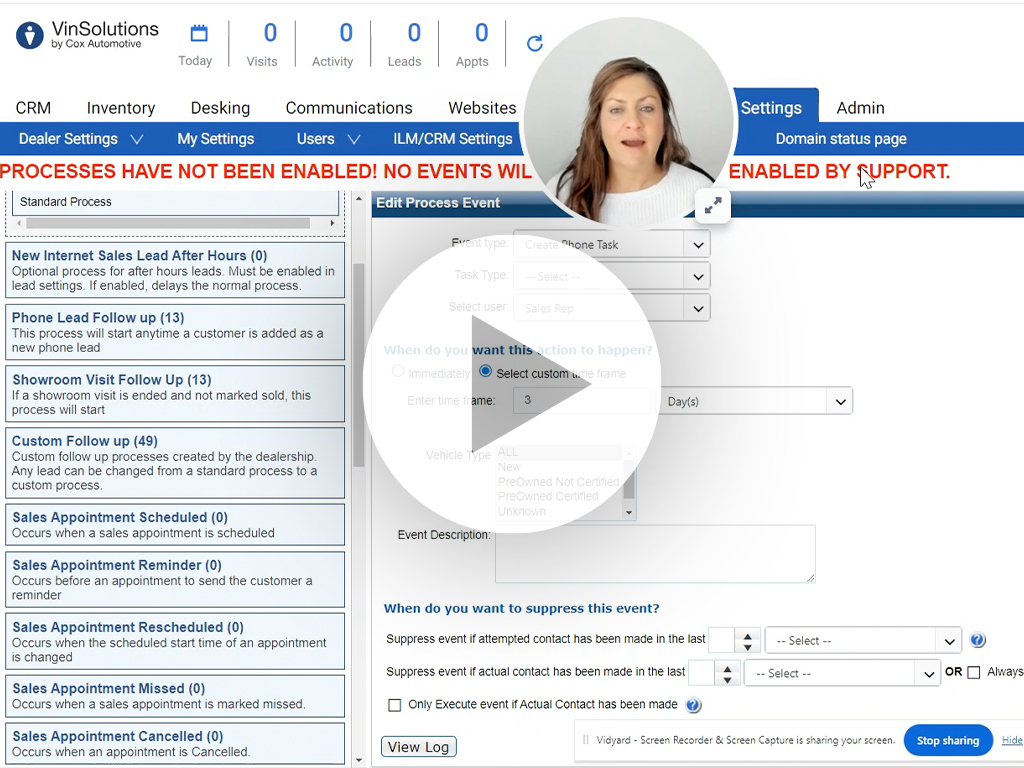This screenshot has width=1024, height=768.
Task: Click the Visits counter at the top
Action: pos(262,43)
